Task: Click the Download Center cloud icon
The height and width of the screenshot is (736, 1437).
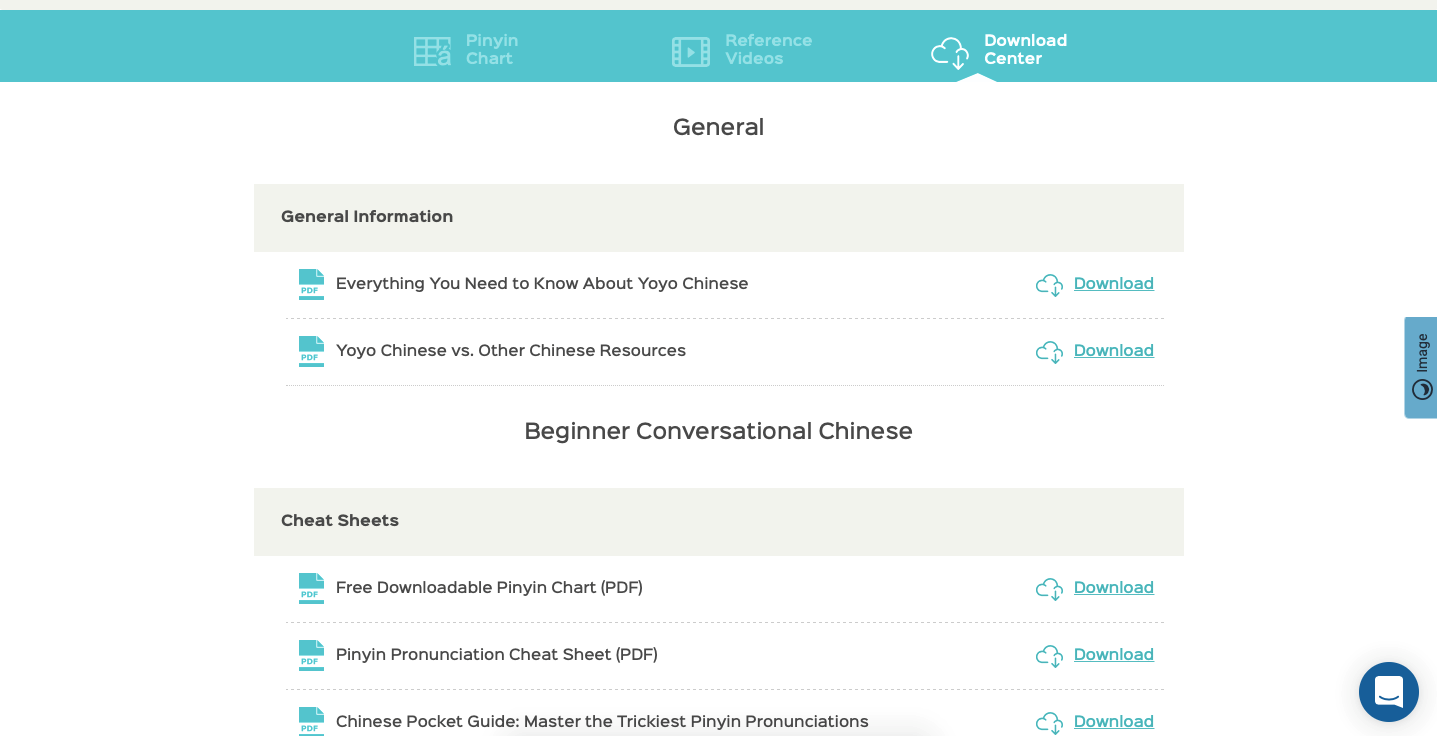Action: coord(949,52)
